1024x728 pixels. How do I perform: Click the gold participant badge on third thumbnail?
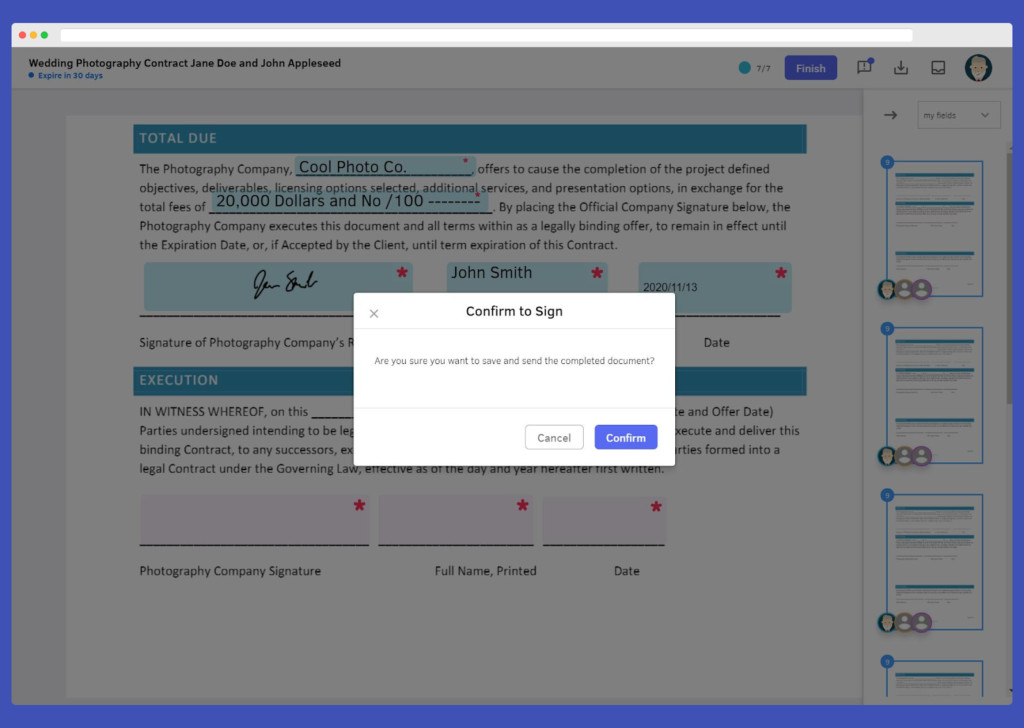click(x=906, y=621)
